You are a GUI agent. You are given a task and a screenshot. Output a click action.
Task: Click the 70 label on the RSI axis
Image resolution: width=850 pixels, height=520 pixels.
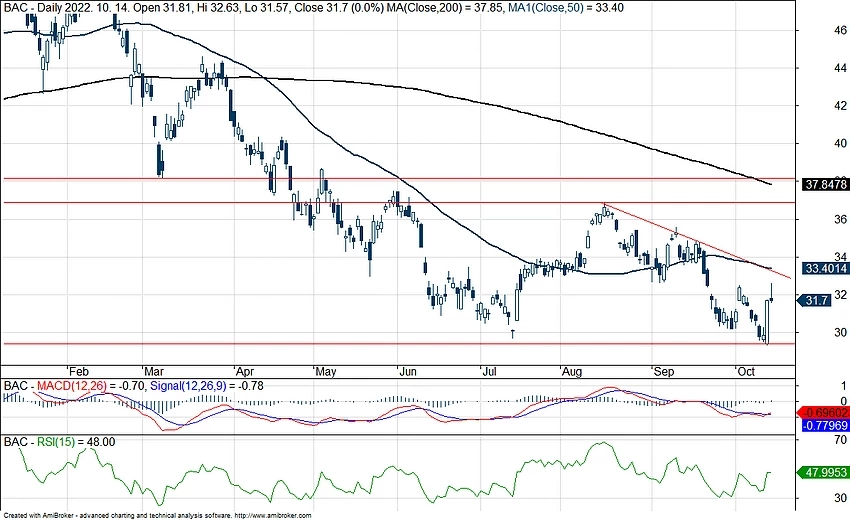point(840,440)
